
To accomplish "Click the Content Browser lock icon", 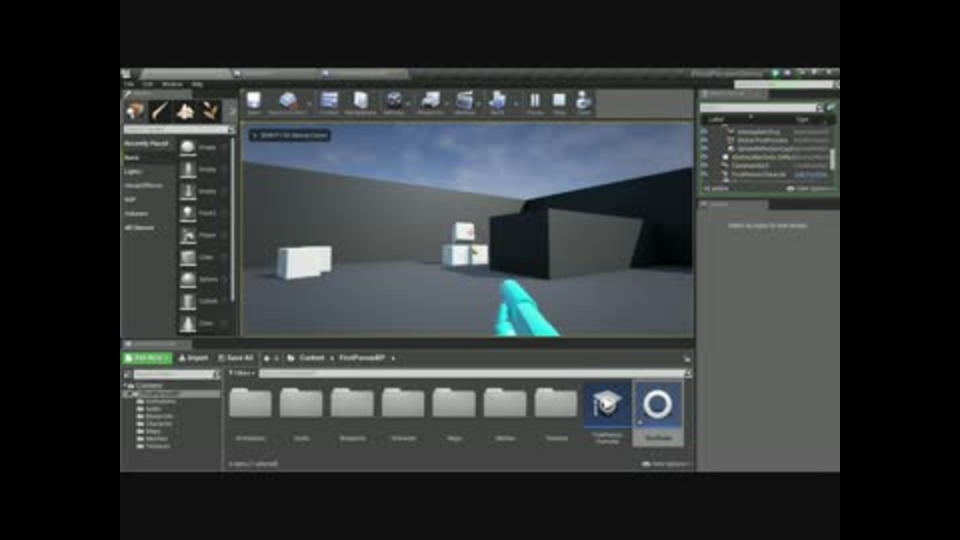I will 687,359.
